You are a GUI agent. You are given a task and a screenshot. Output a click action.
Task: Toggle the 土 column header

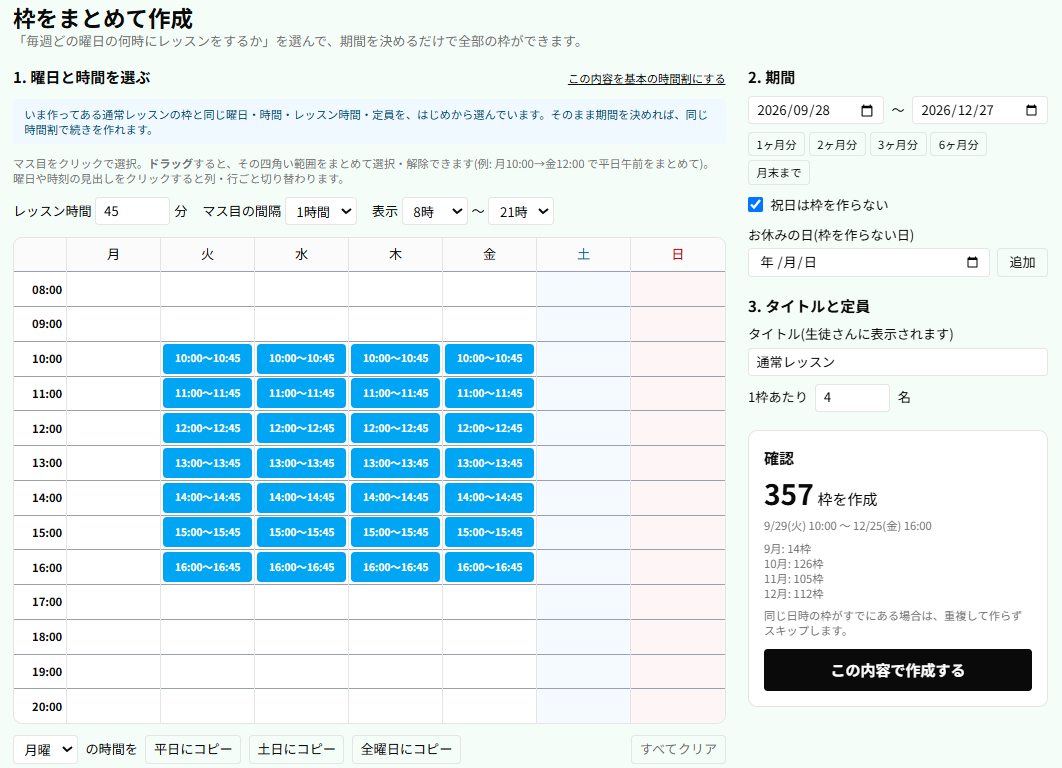583,255
